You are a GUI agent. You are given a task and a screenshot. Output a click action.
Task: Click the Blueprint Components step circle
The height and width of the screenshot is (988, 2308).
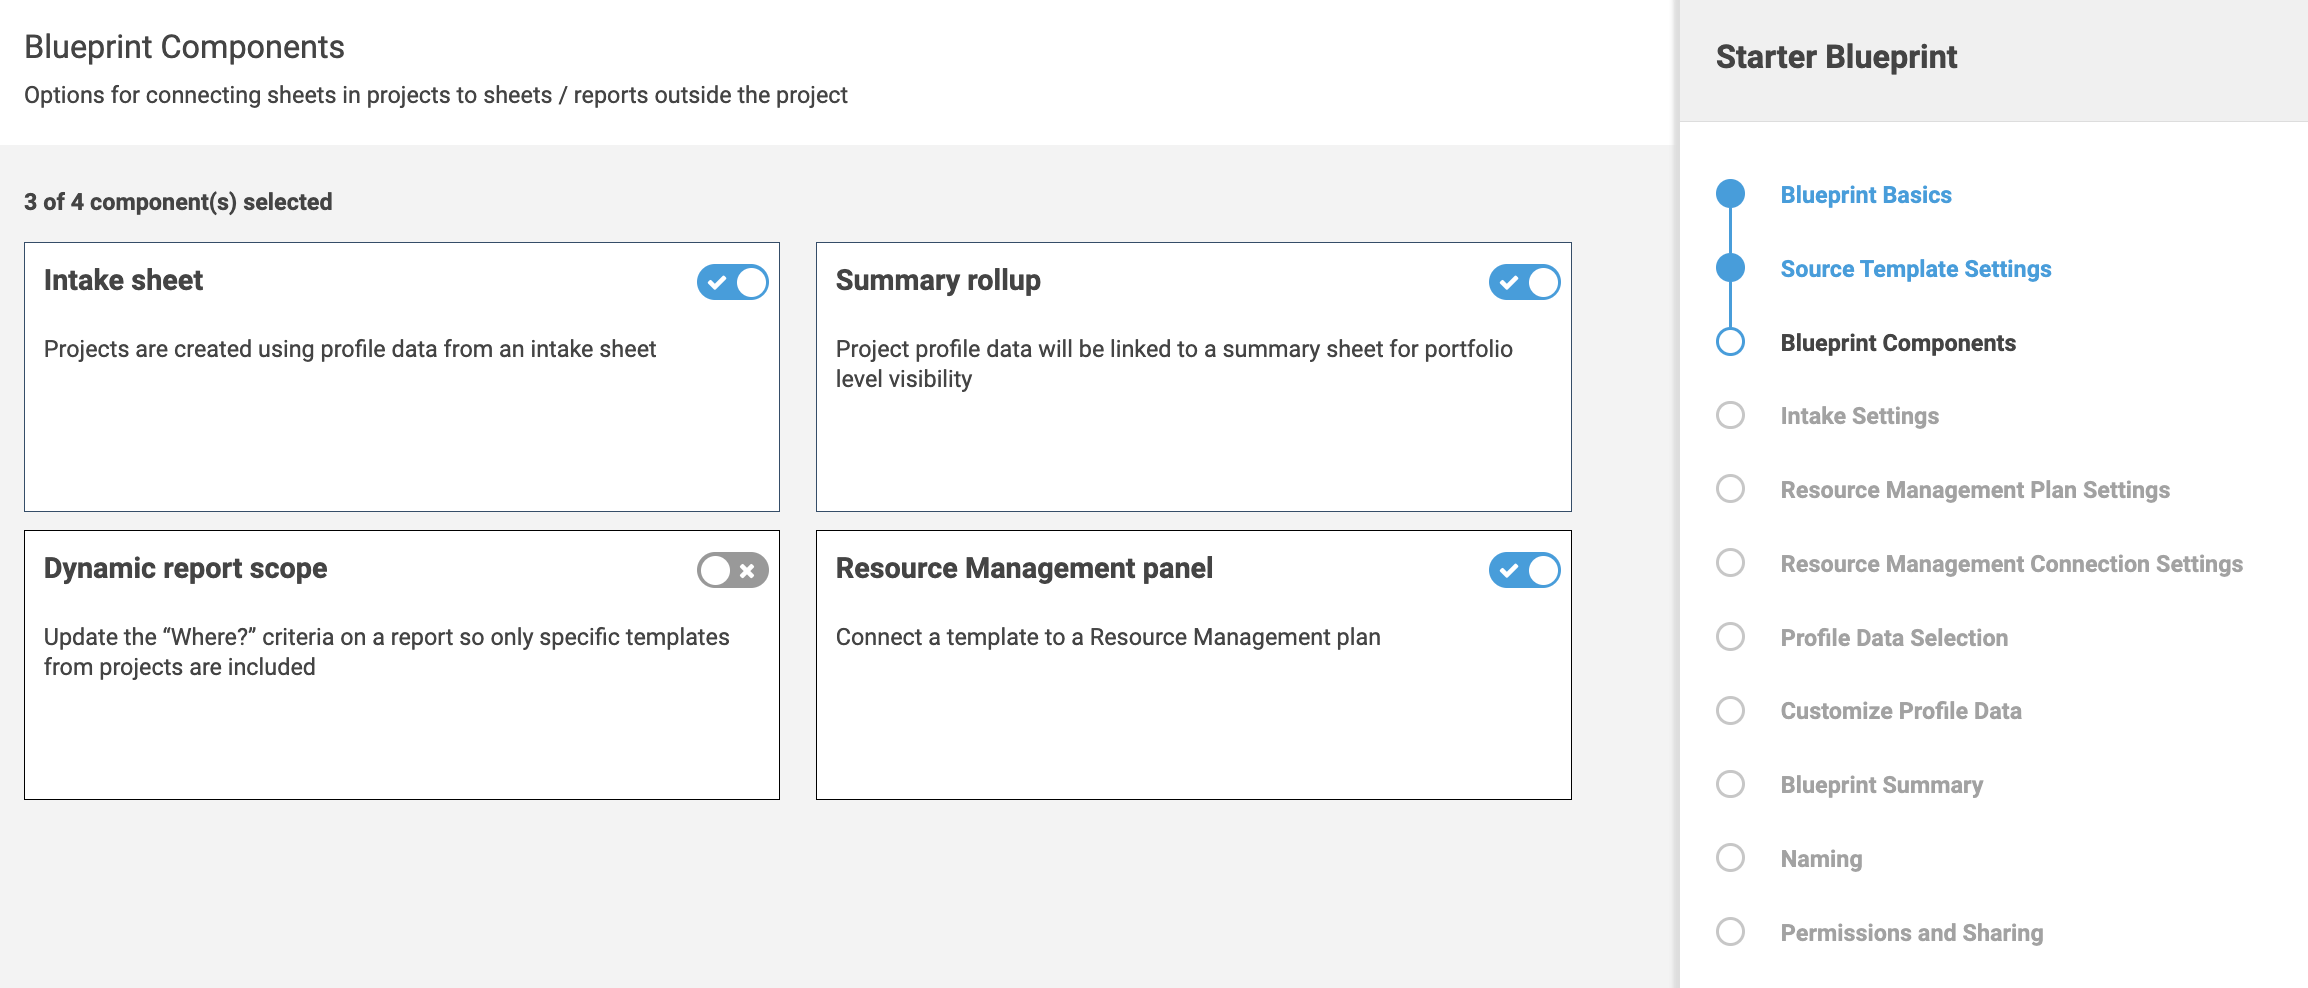(x=1730, y=342)
